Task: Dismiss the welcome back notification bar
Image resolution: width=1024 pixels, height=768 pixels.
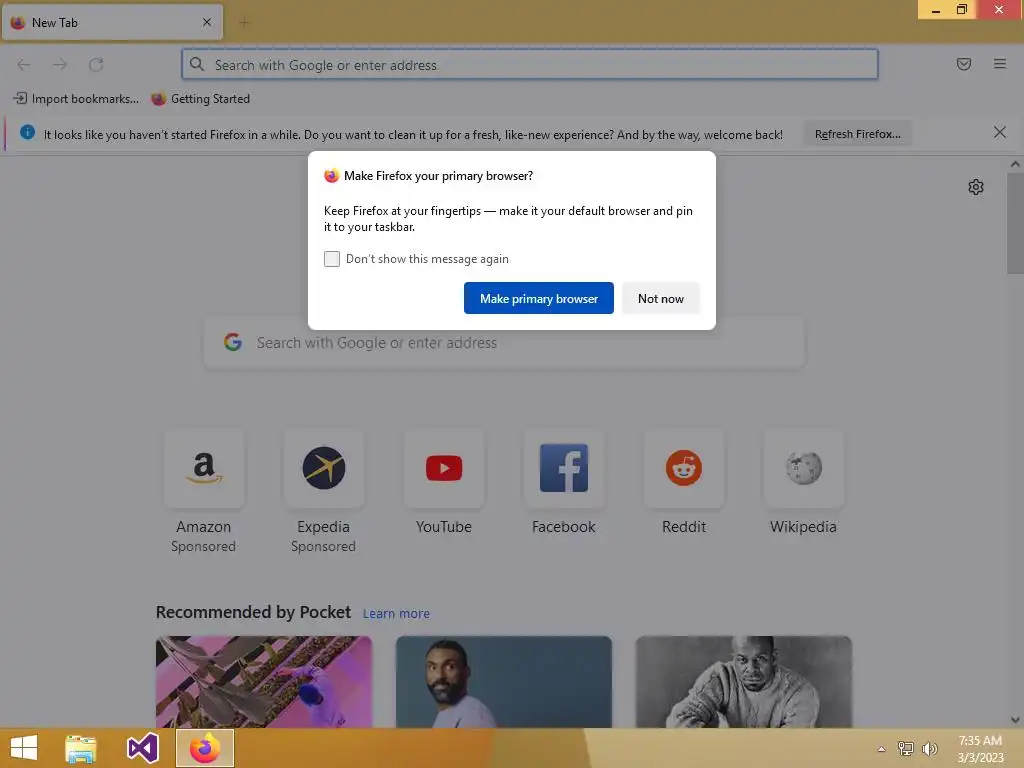Action: (999, 133)
